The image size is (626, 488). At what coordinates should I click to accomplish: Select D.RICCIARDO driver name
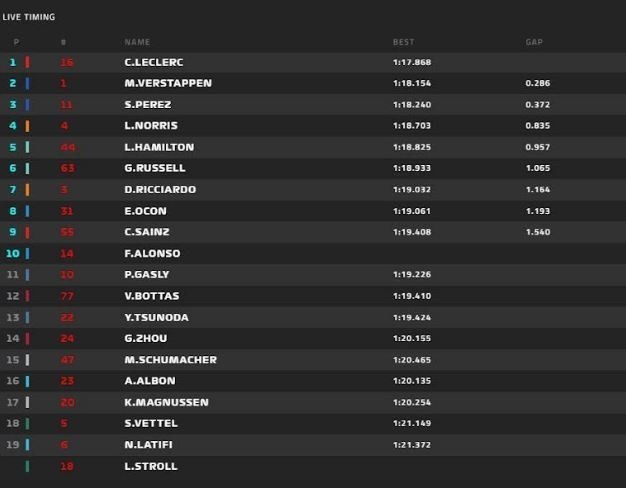160,189
